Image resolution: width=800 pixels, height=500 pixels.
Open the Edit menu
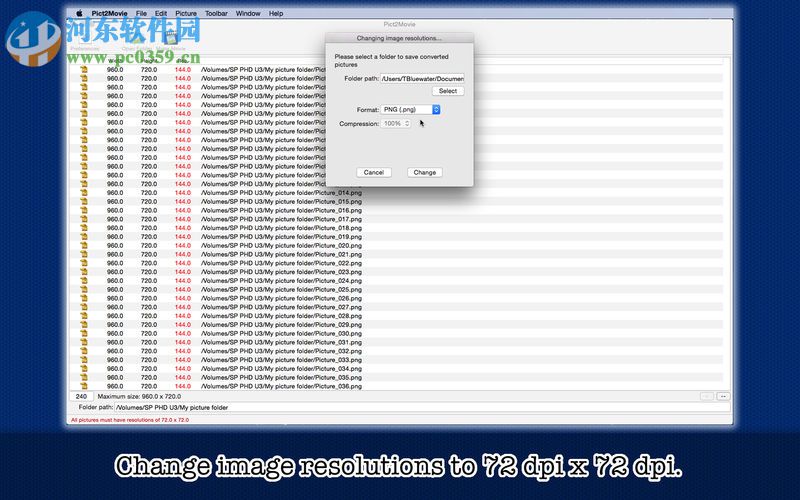click(161, 13)
